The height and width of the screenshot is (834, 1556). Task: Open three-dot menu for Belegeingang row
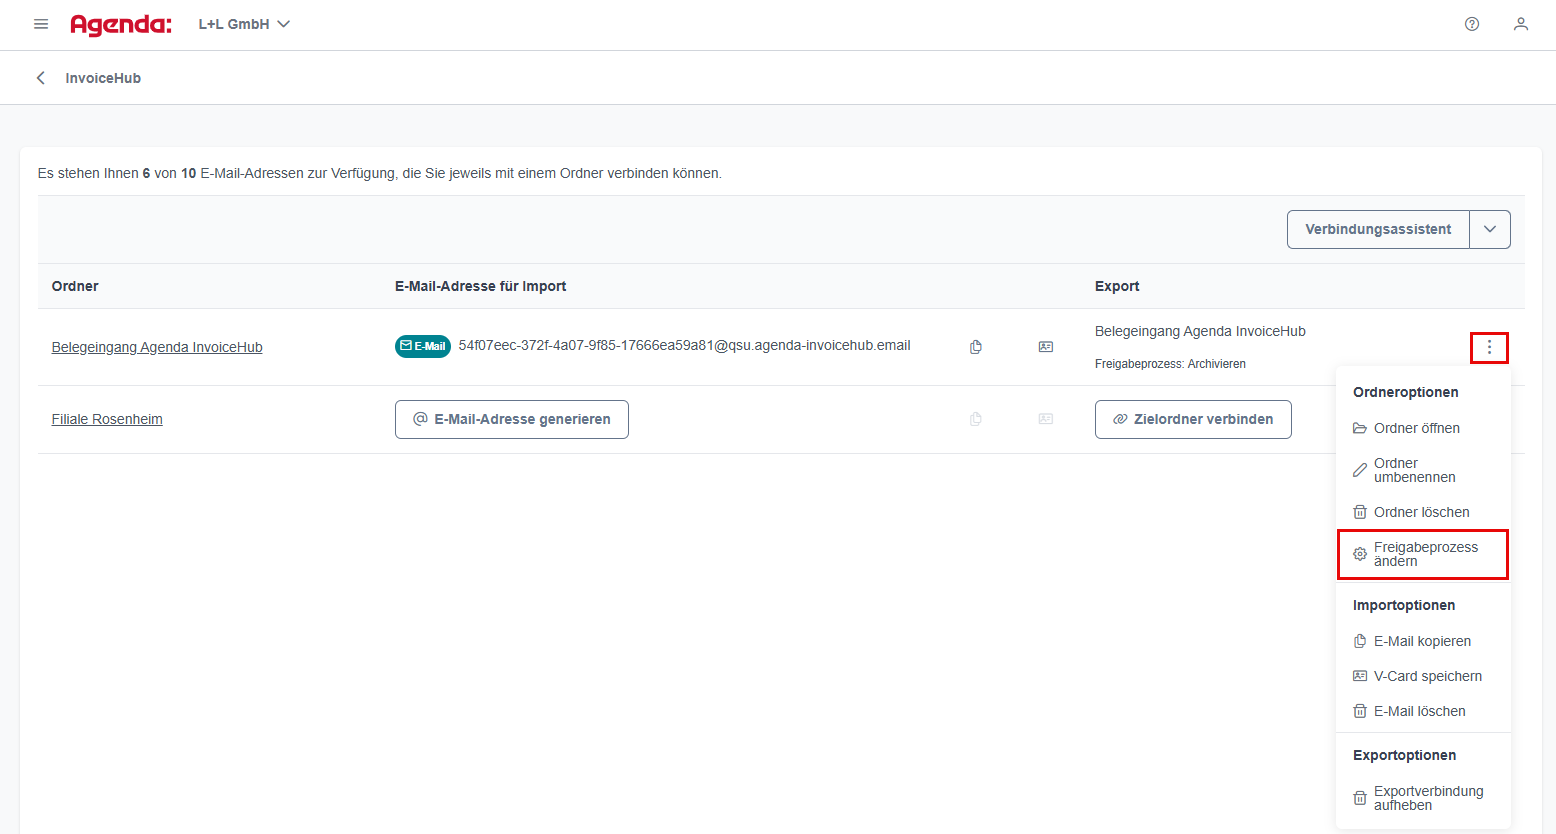point(1489,347)
